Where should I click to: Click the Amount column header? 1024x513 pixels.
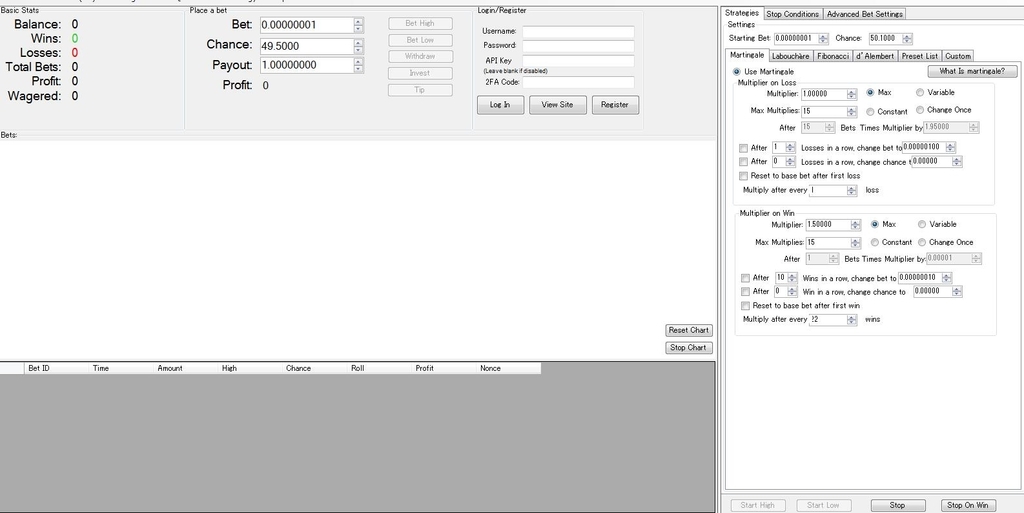point(185,368)
